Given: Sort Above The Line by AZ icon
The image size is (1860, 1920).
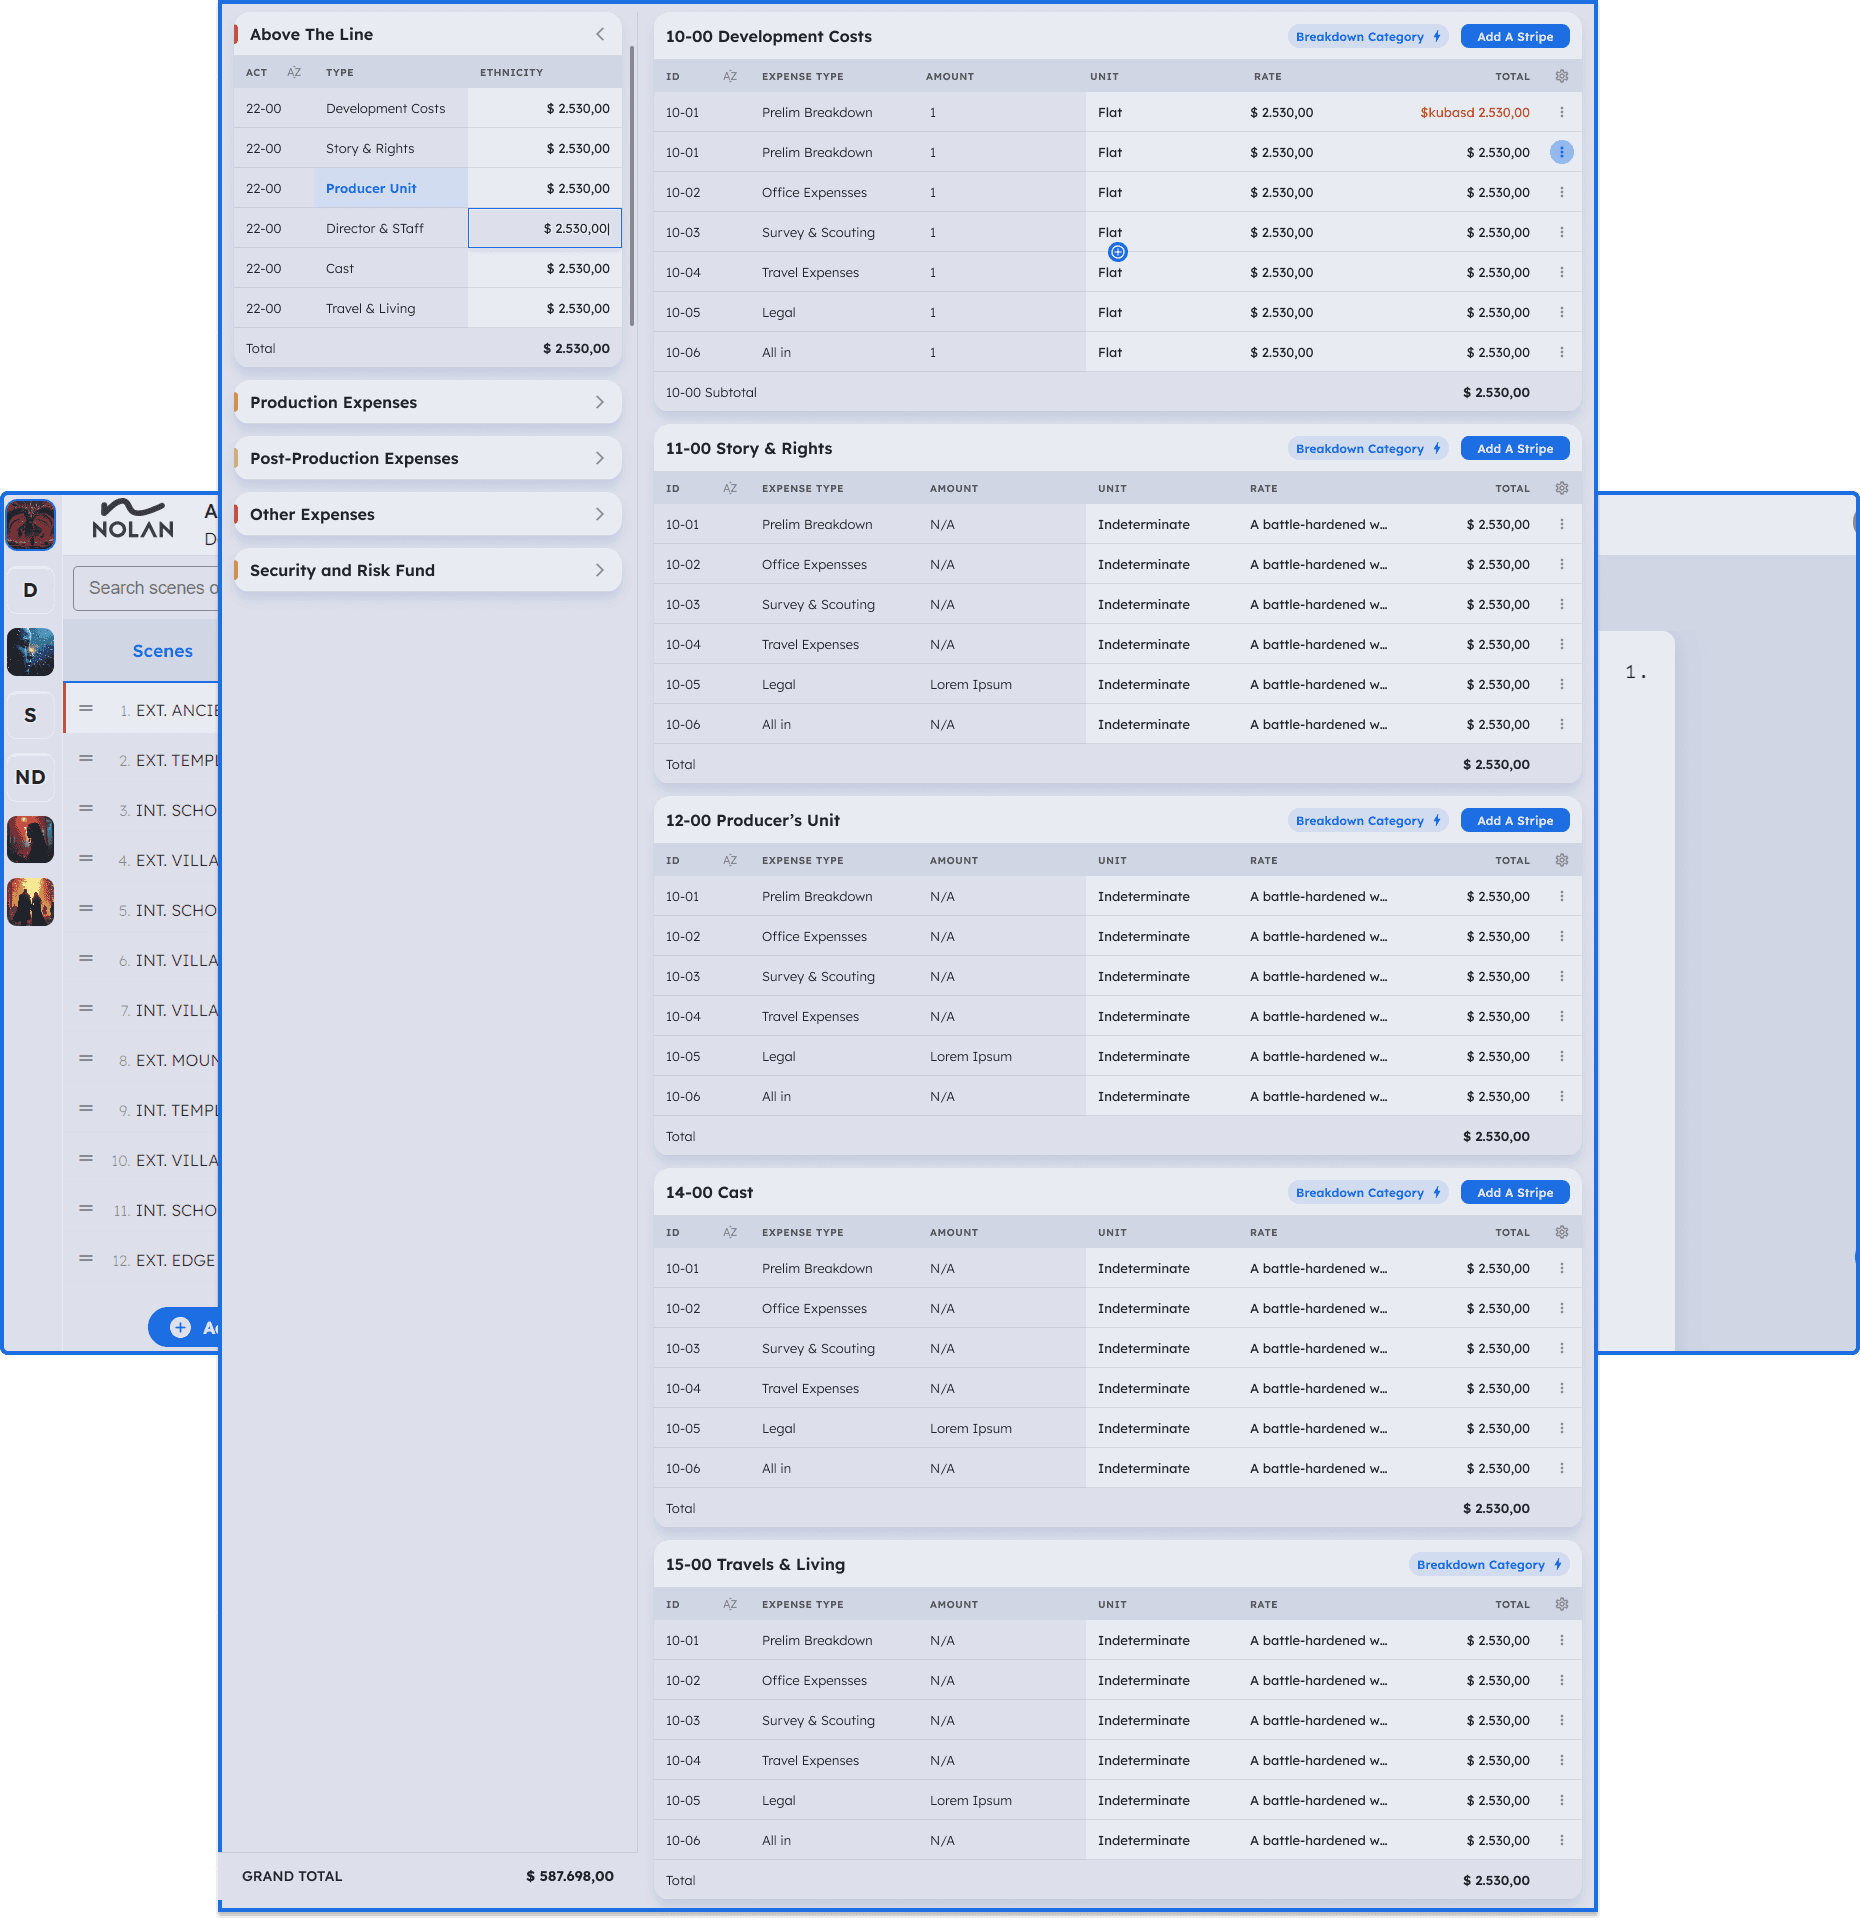Looking at the screenshot, I should click(294, 72).
